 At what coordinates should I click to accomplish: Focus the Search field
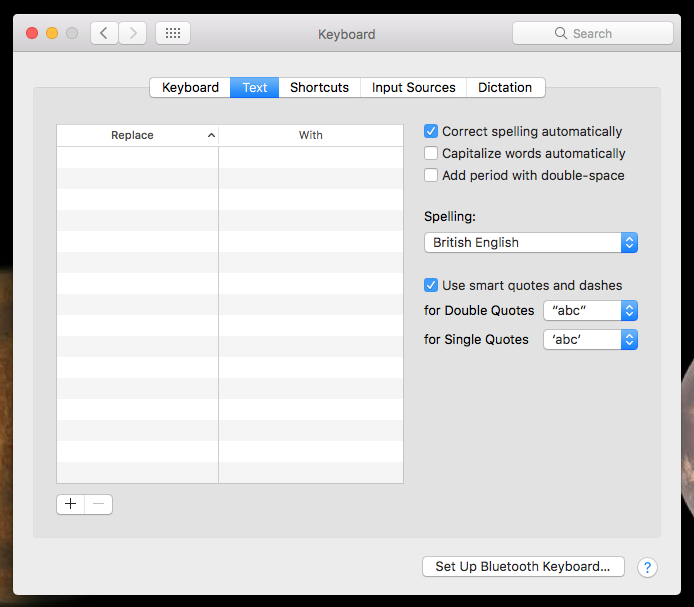click(593, 33)
